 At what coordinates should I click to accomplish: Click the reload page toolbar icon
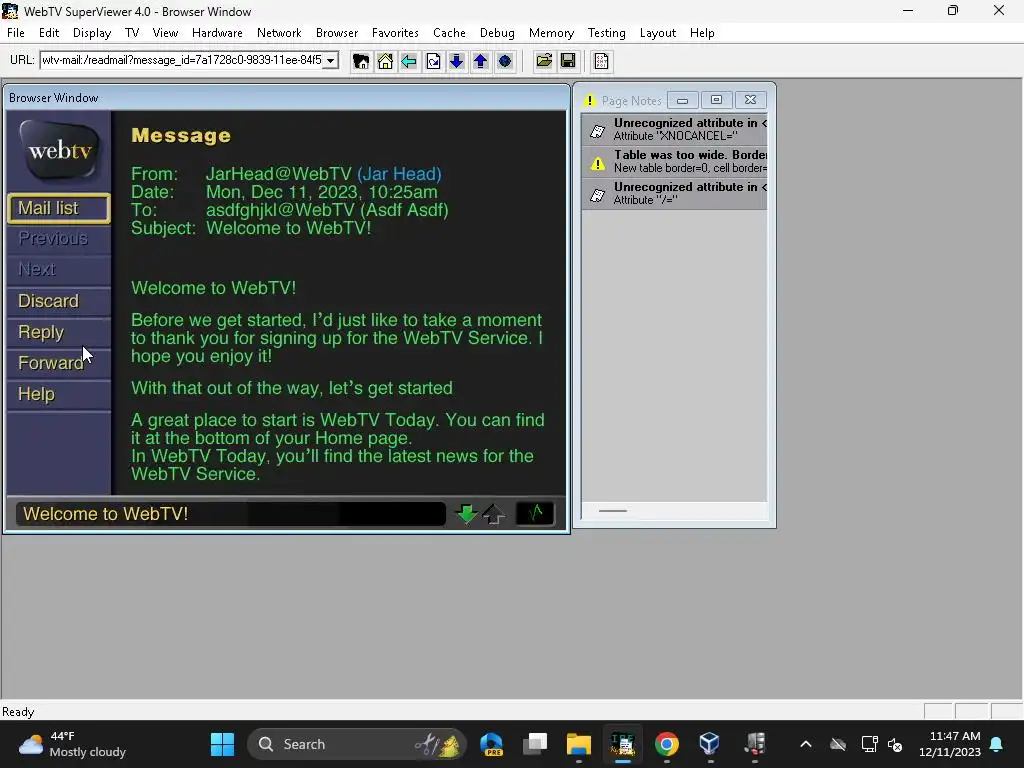433,61
